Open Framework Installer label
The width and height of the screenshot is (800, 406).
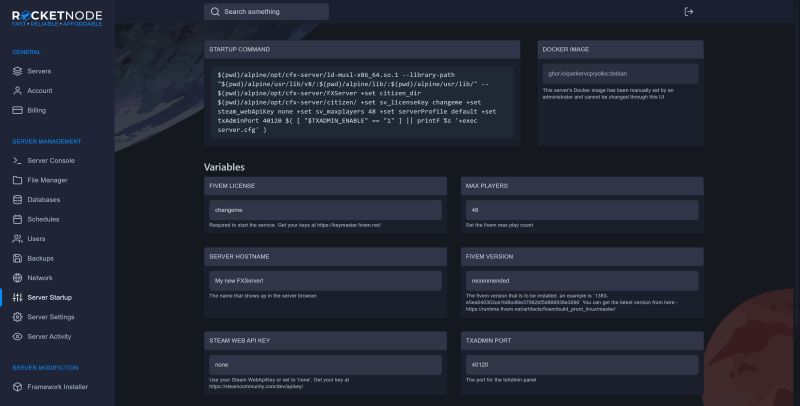(x=58, y=387)
